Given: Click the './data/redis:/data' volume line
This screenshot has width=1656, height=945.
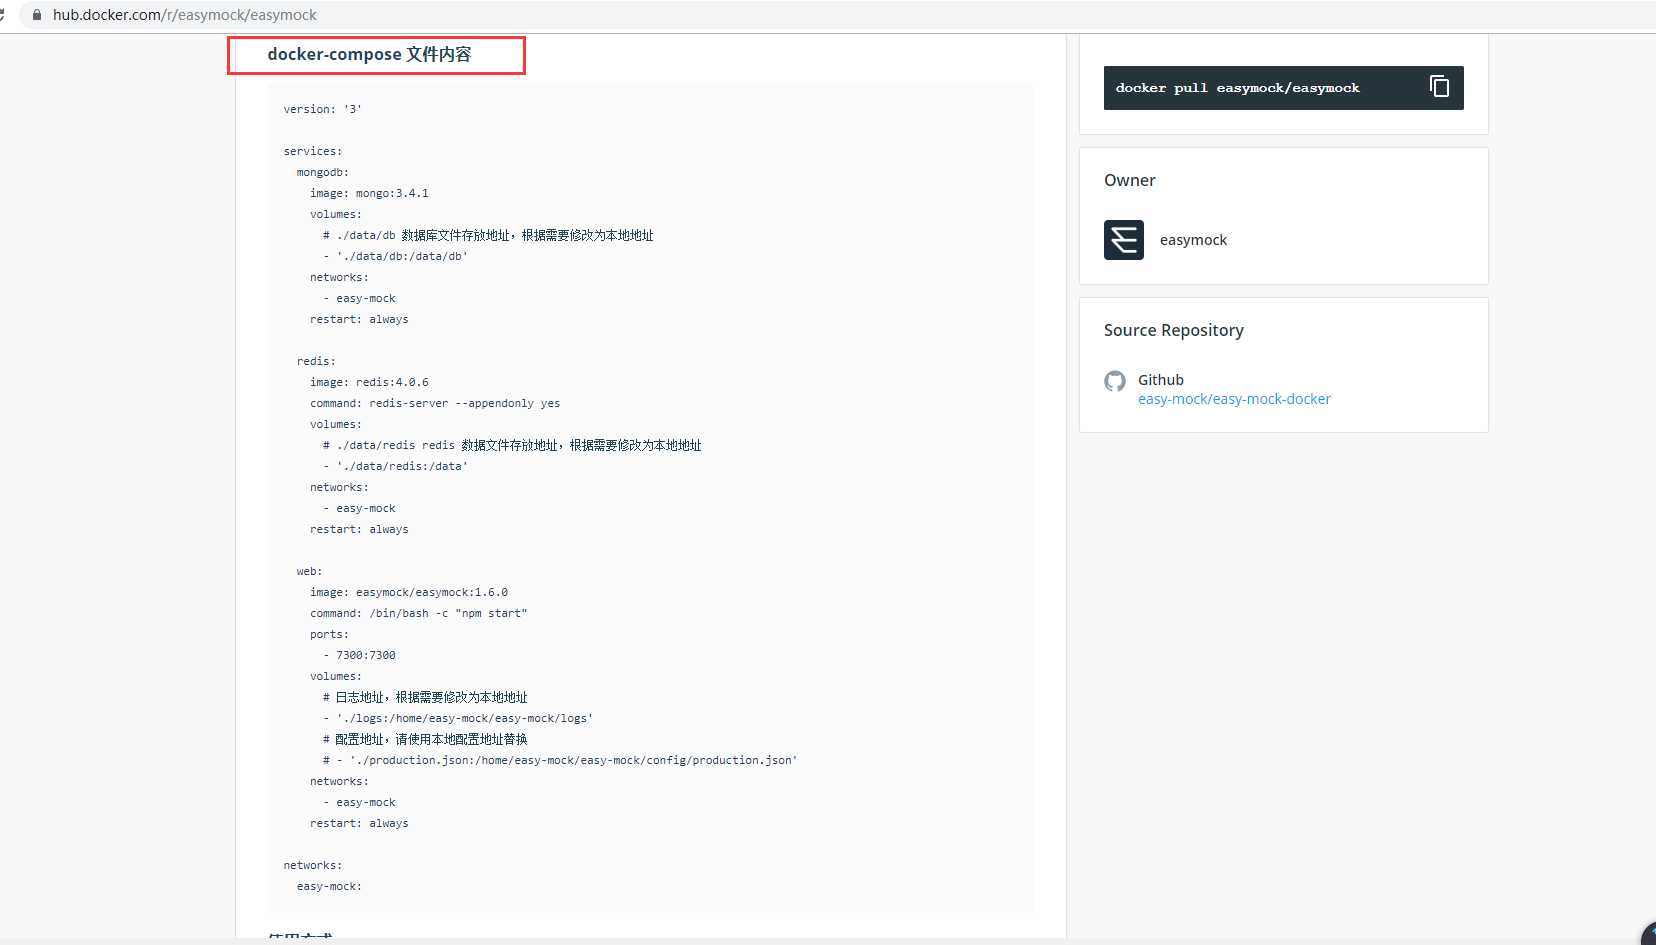Looking at the screenshot, I should [x=395, y=466].
